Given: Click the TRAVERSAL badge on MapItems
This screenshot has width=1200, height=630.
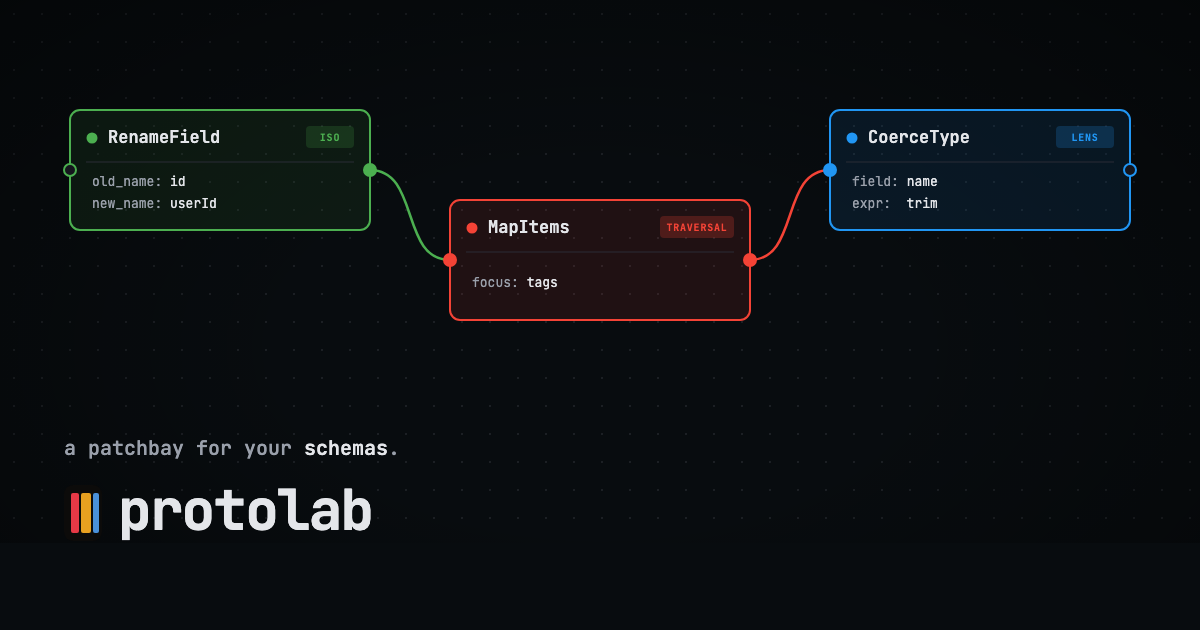Looking at the screenshot, I should pos(697,227).
